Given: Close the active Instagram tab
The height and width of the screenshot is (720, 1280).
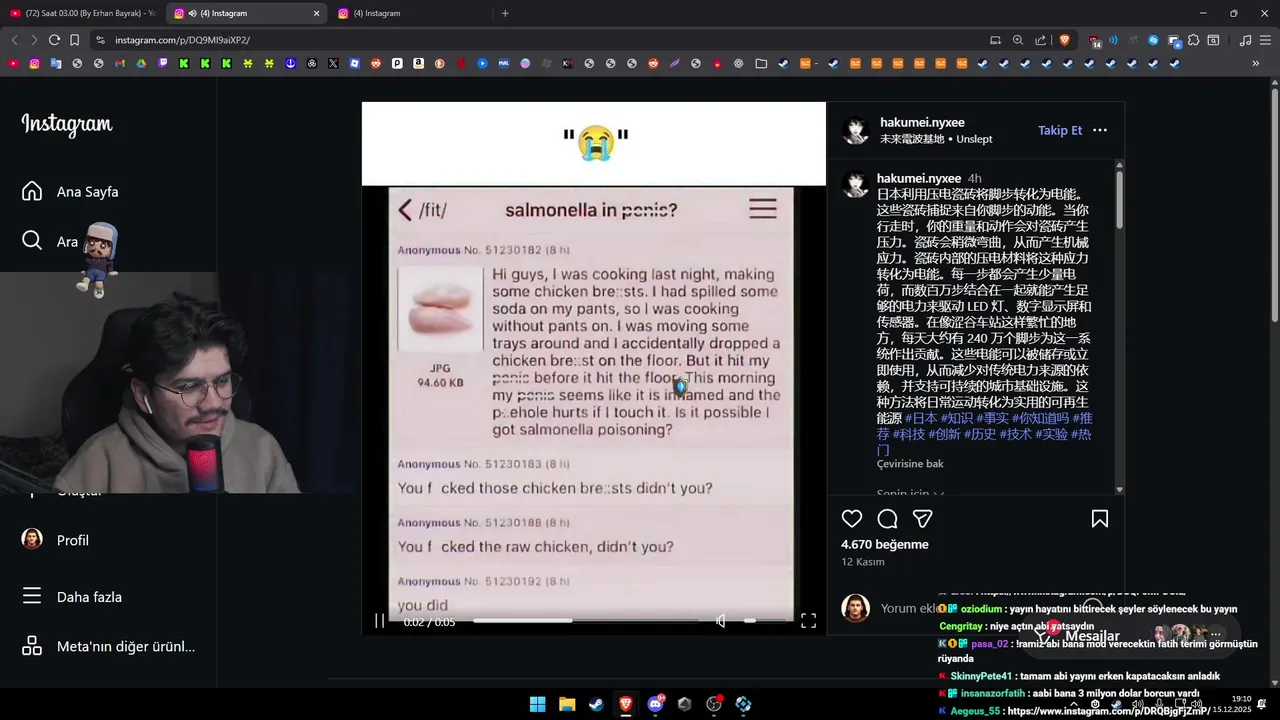Looking at the screenshot, I should click(x=317, y=13).
